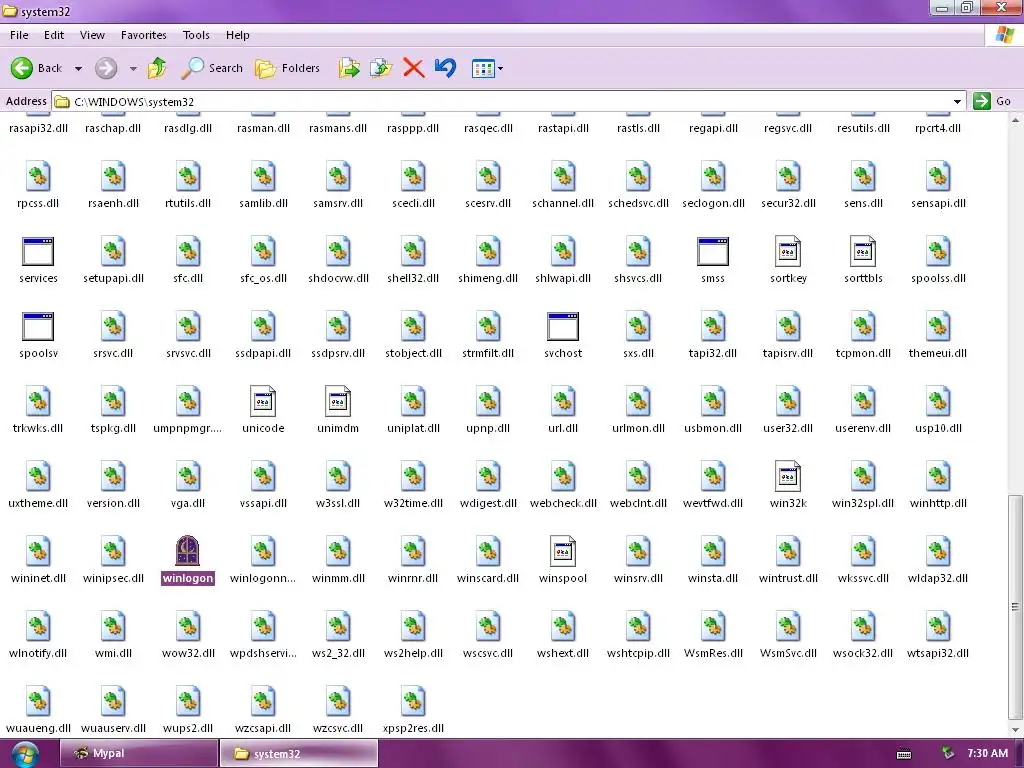Click the Go button
The height and width of the screenshot is (768, 1024).
point(991,101)
